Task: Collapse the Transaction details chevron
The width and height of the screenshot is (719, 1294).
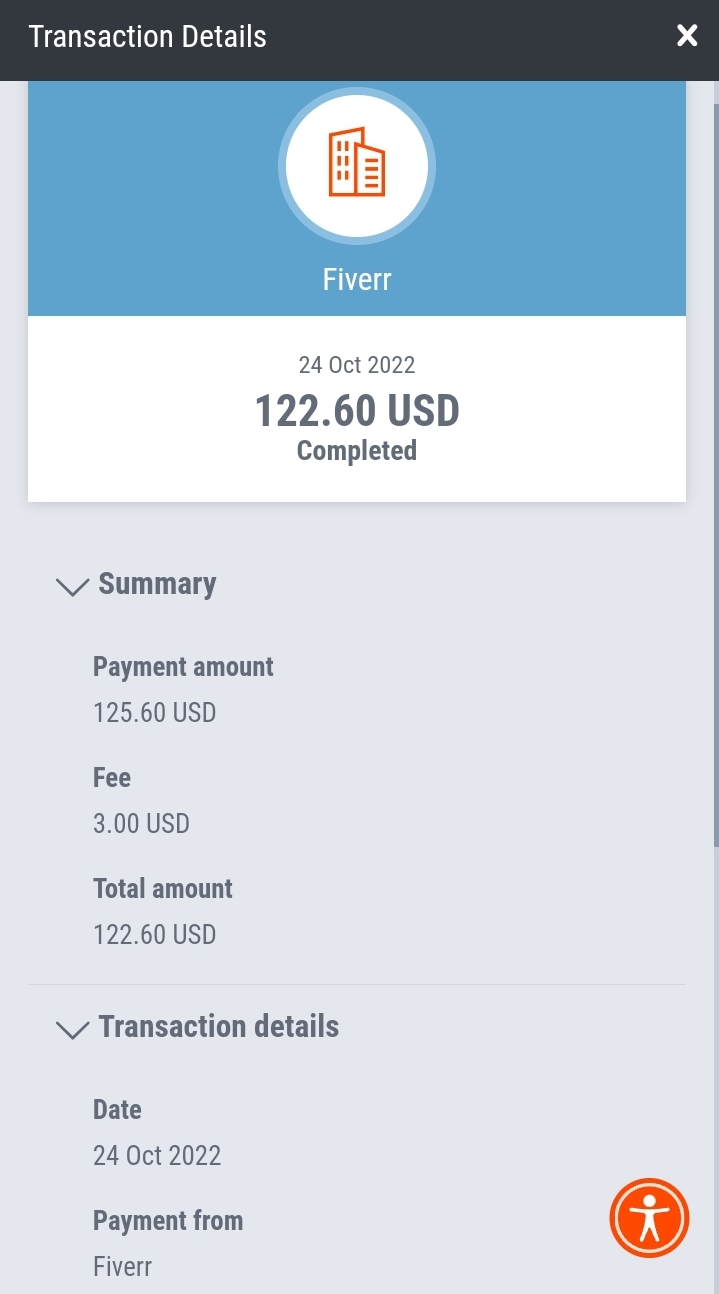Action: [x=73, y=1029]
